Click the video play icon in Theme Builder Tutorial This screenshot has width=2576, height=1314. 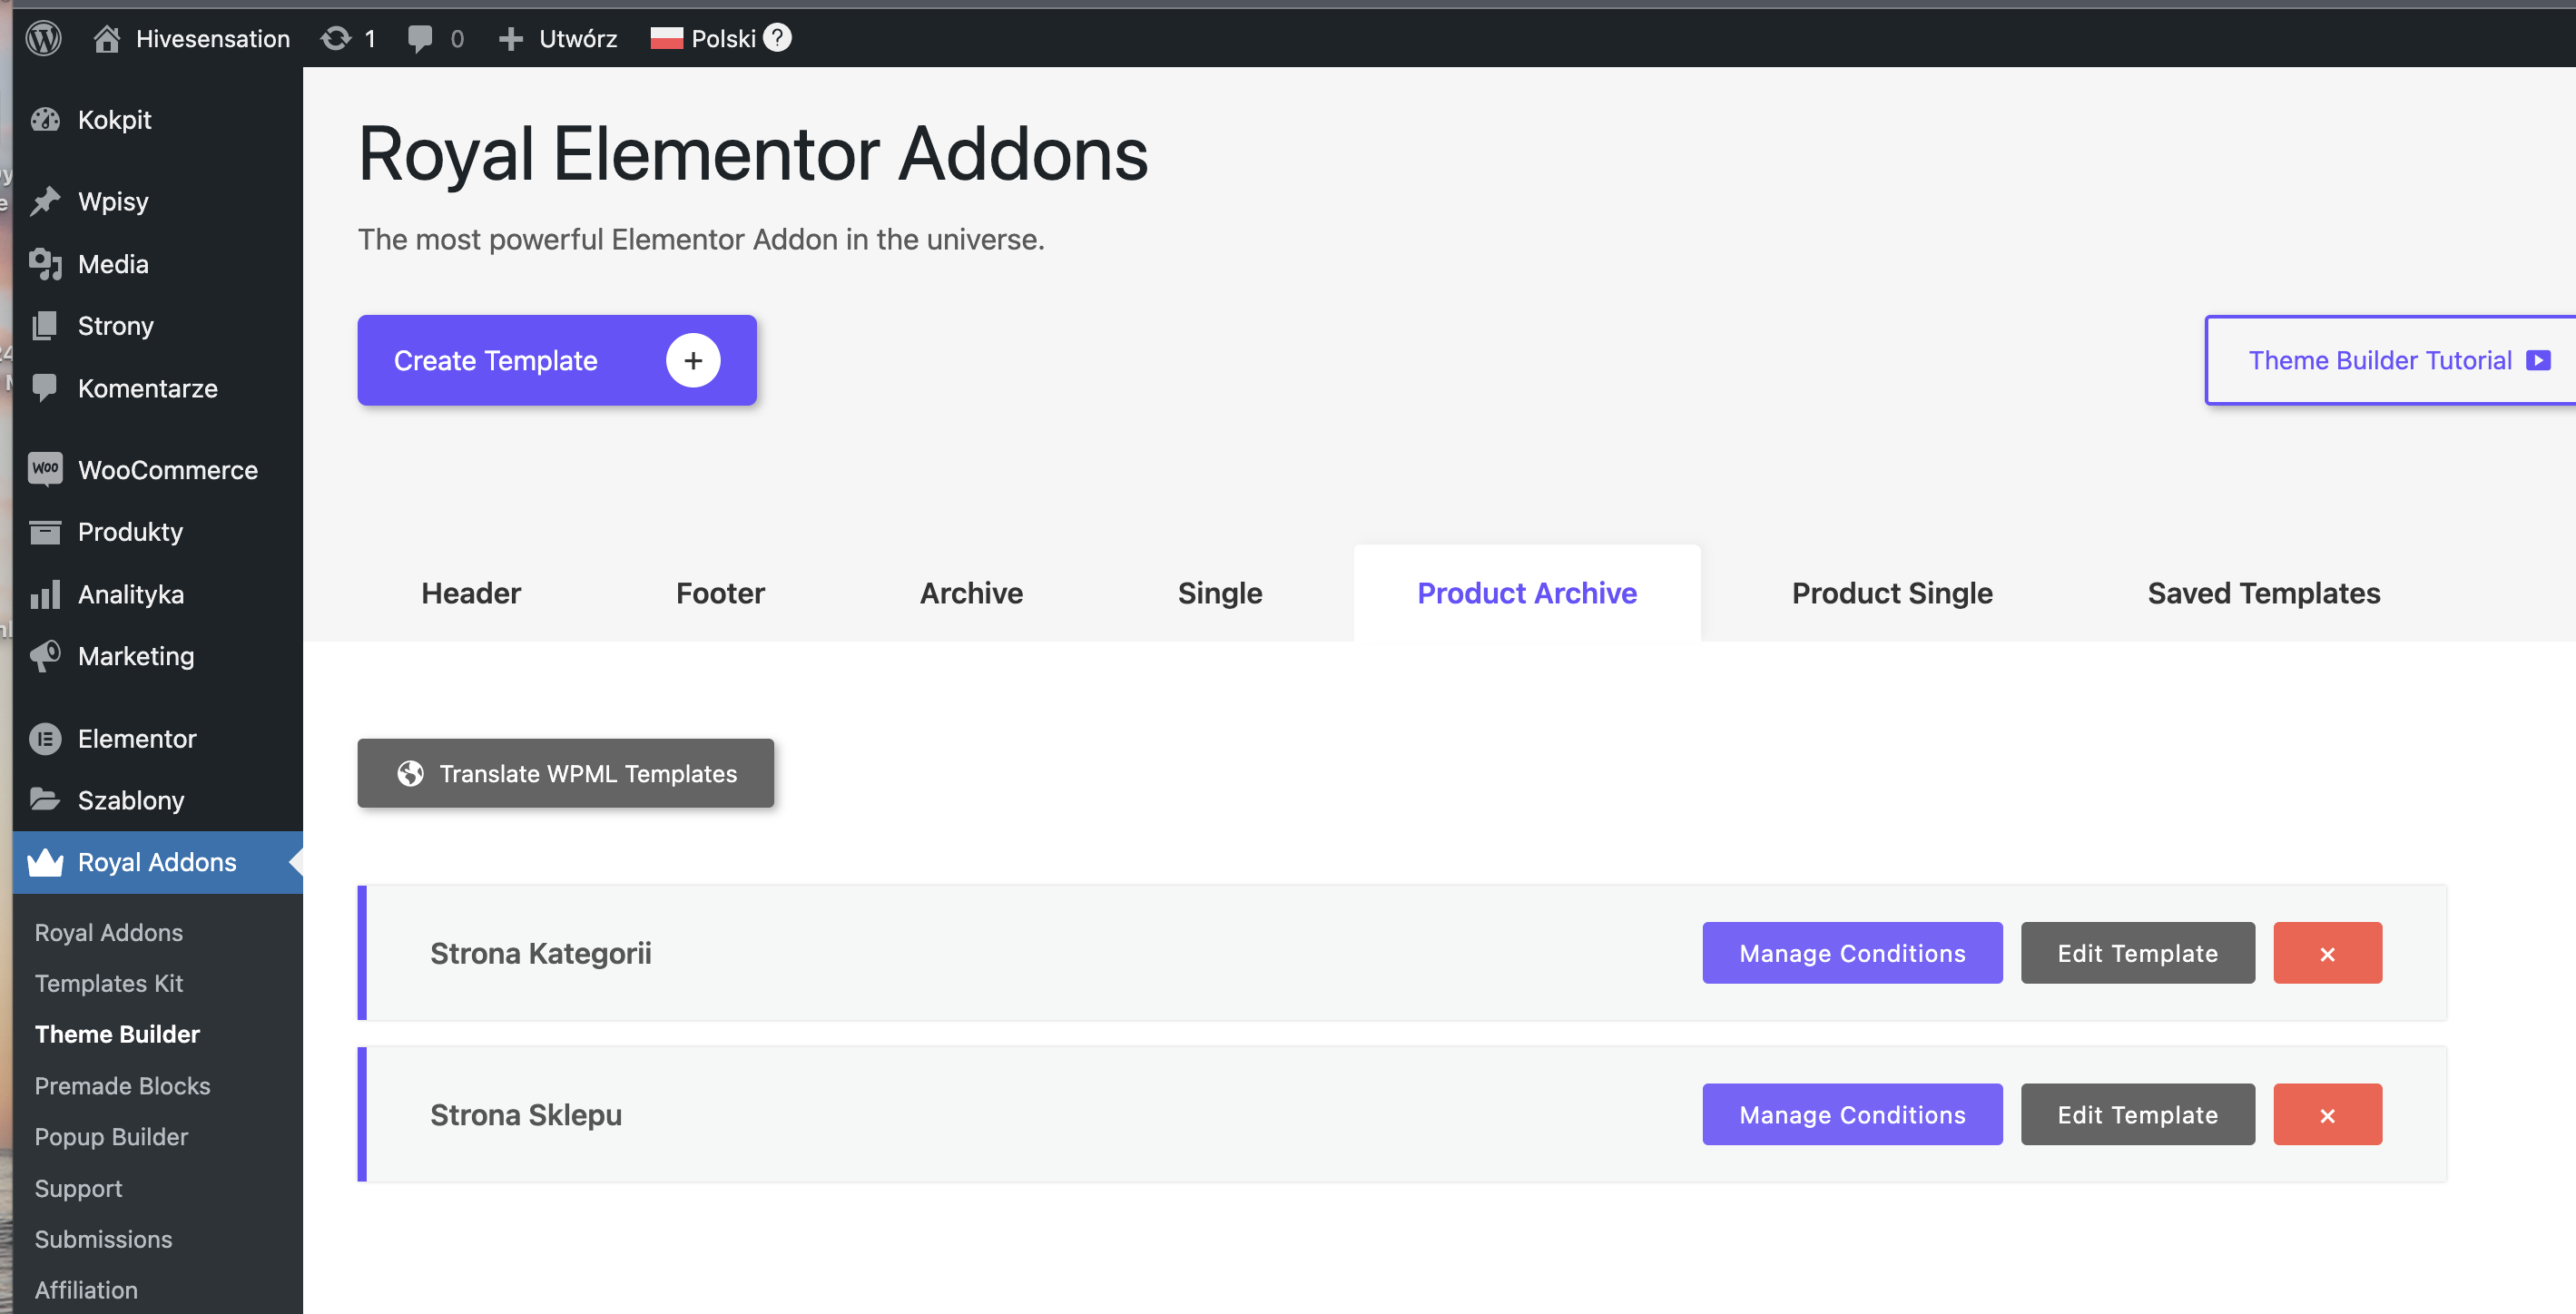[2538, 361]
